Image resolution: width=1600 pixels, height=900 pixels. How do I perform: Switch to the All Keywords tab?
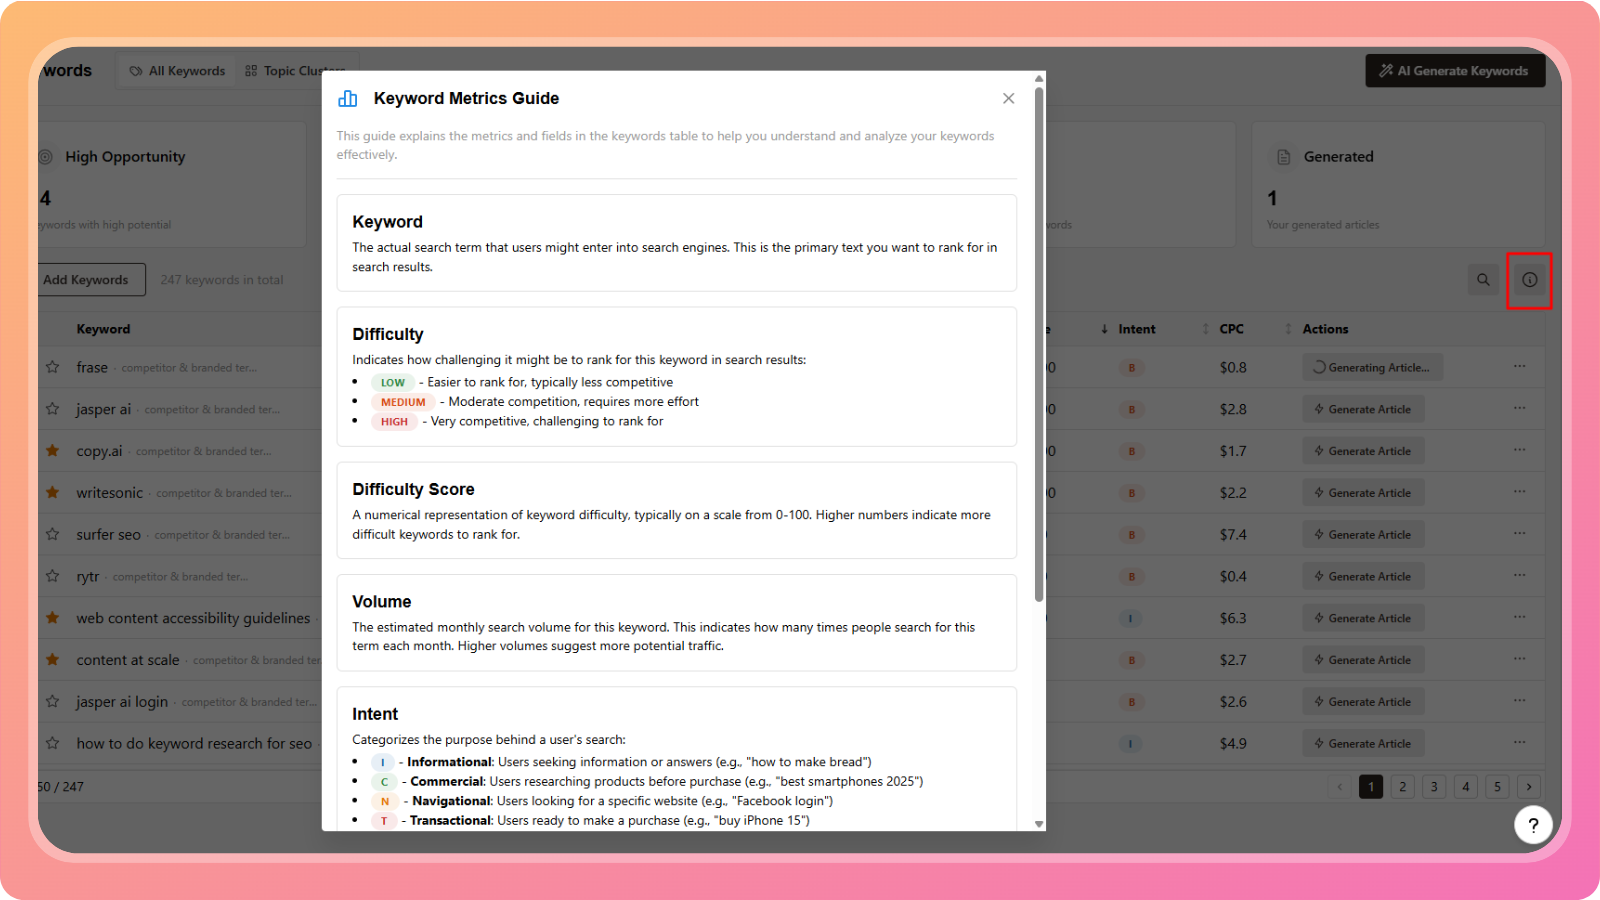(x=178, y=71)
